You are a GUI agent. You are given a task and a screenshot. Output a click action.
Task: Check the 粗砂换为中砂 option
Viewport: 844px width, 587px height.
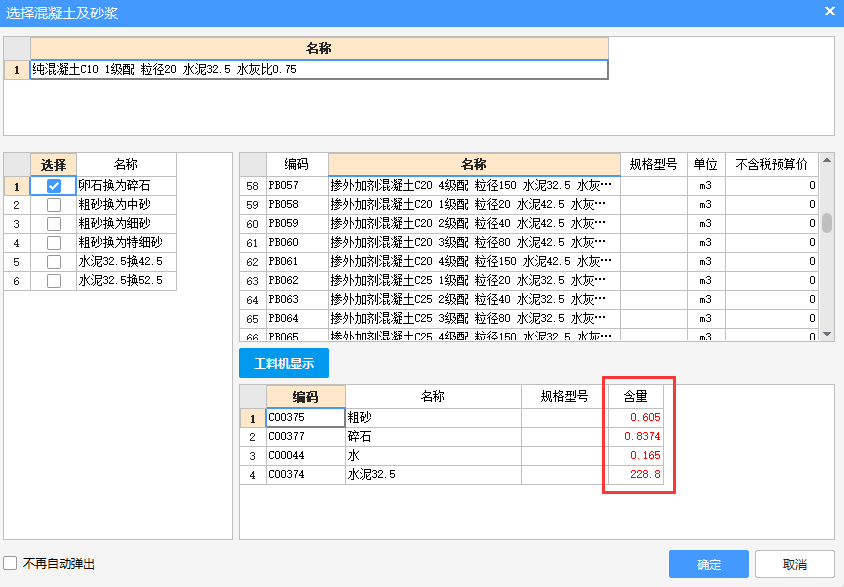pos(54,205)
